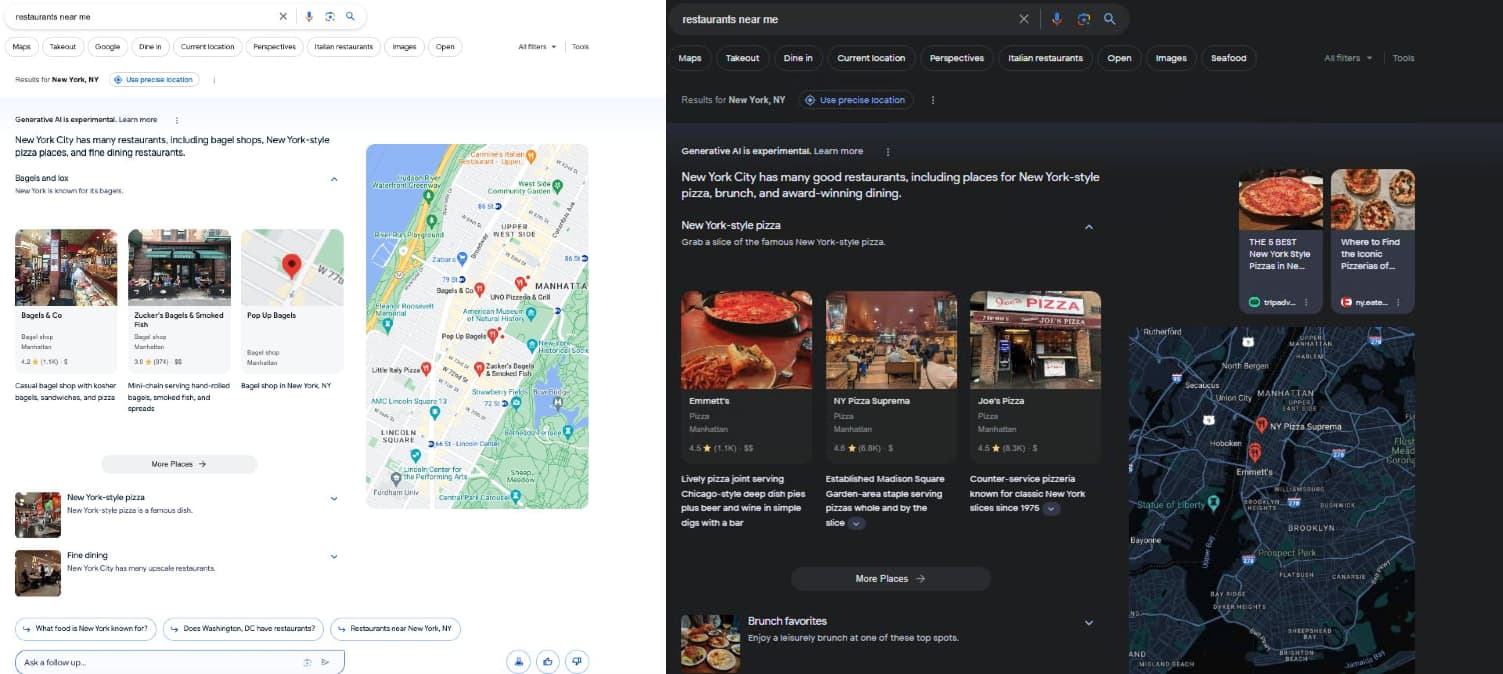Clear the search box in the light-theme page
Image resolution: width=1503 pixels, height=674 pixels.
click(x=283, y=17)
